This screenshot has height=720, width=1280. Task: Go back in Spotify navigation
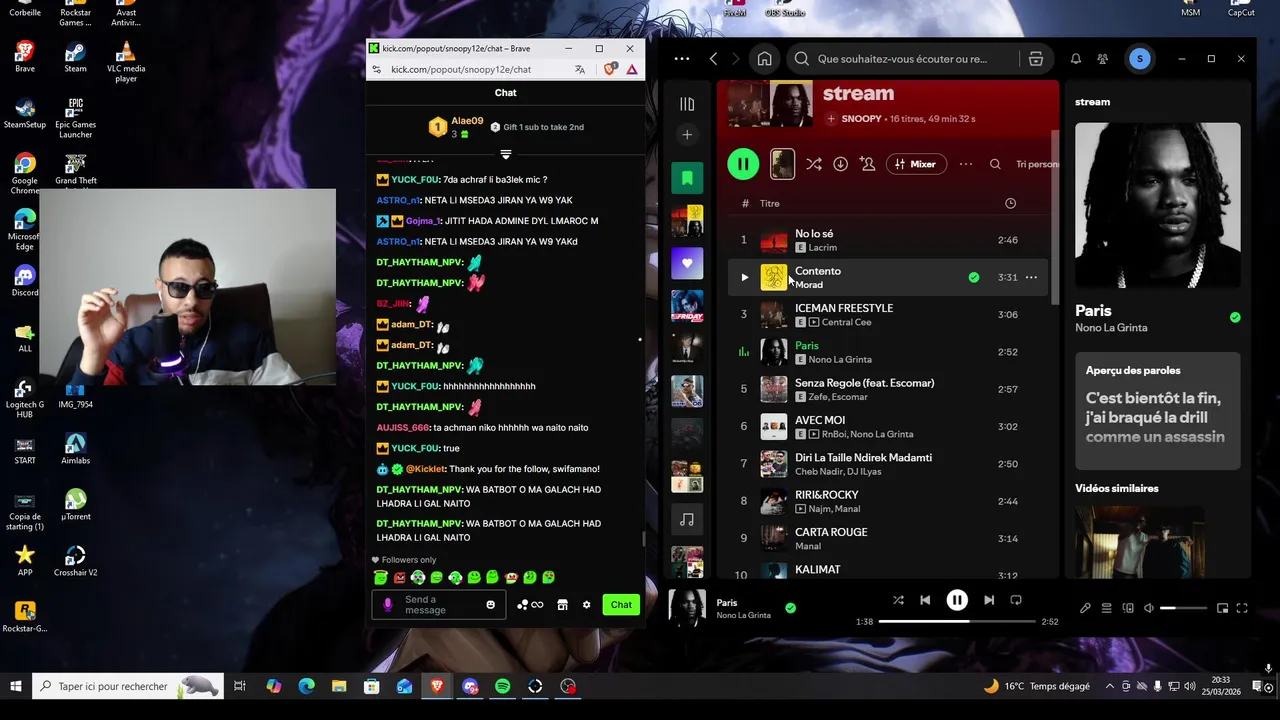pos(713,59)
